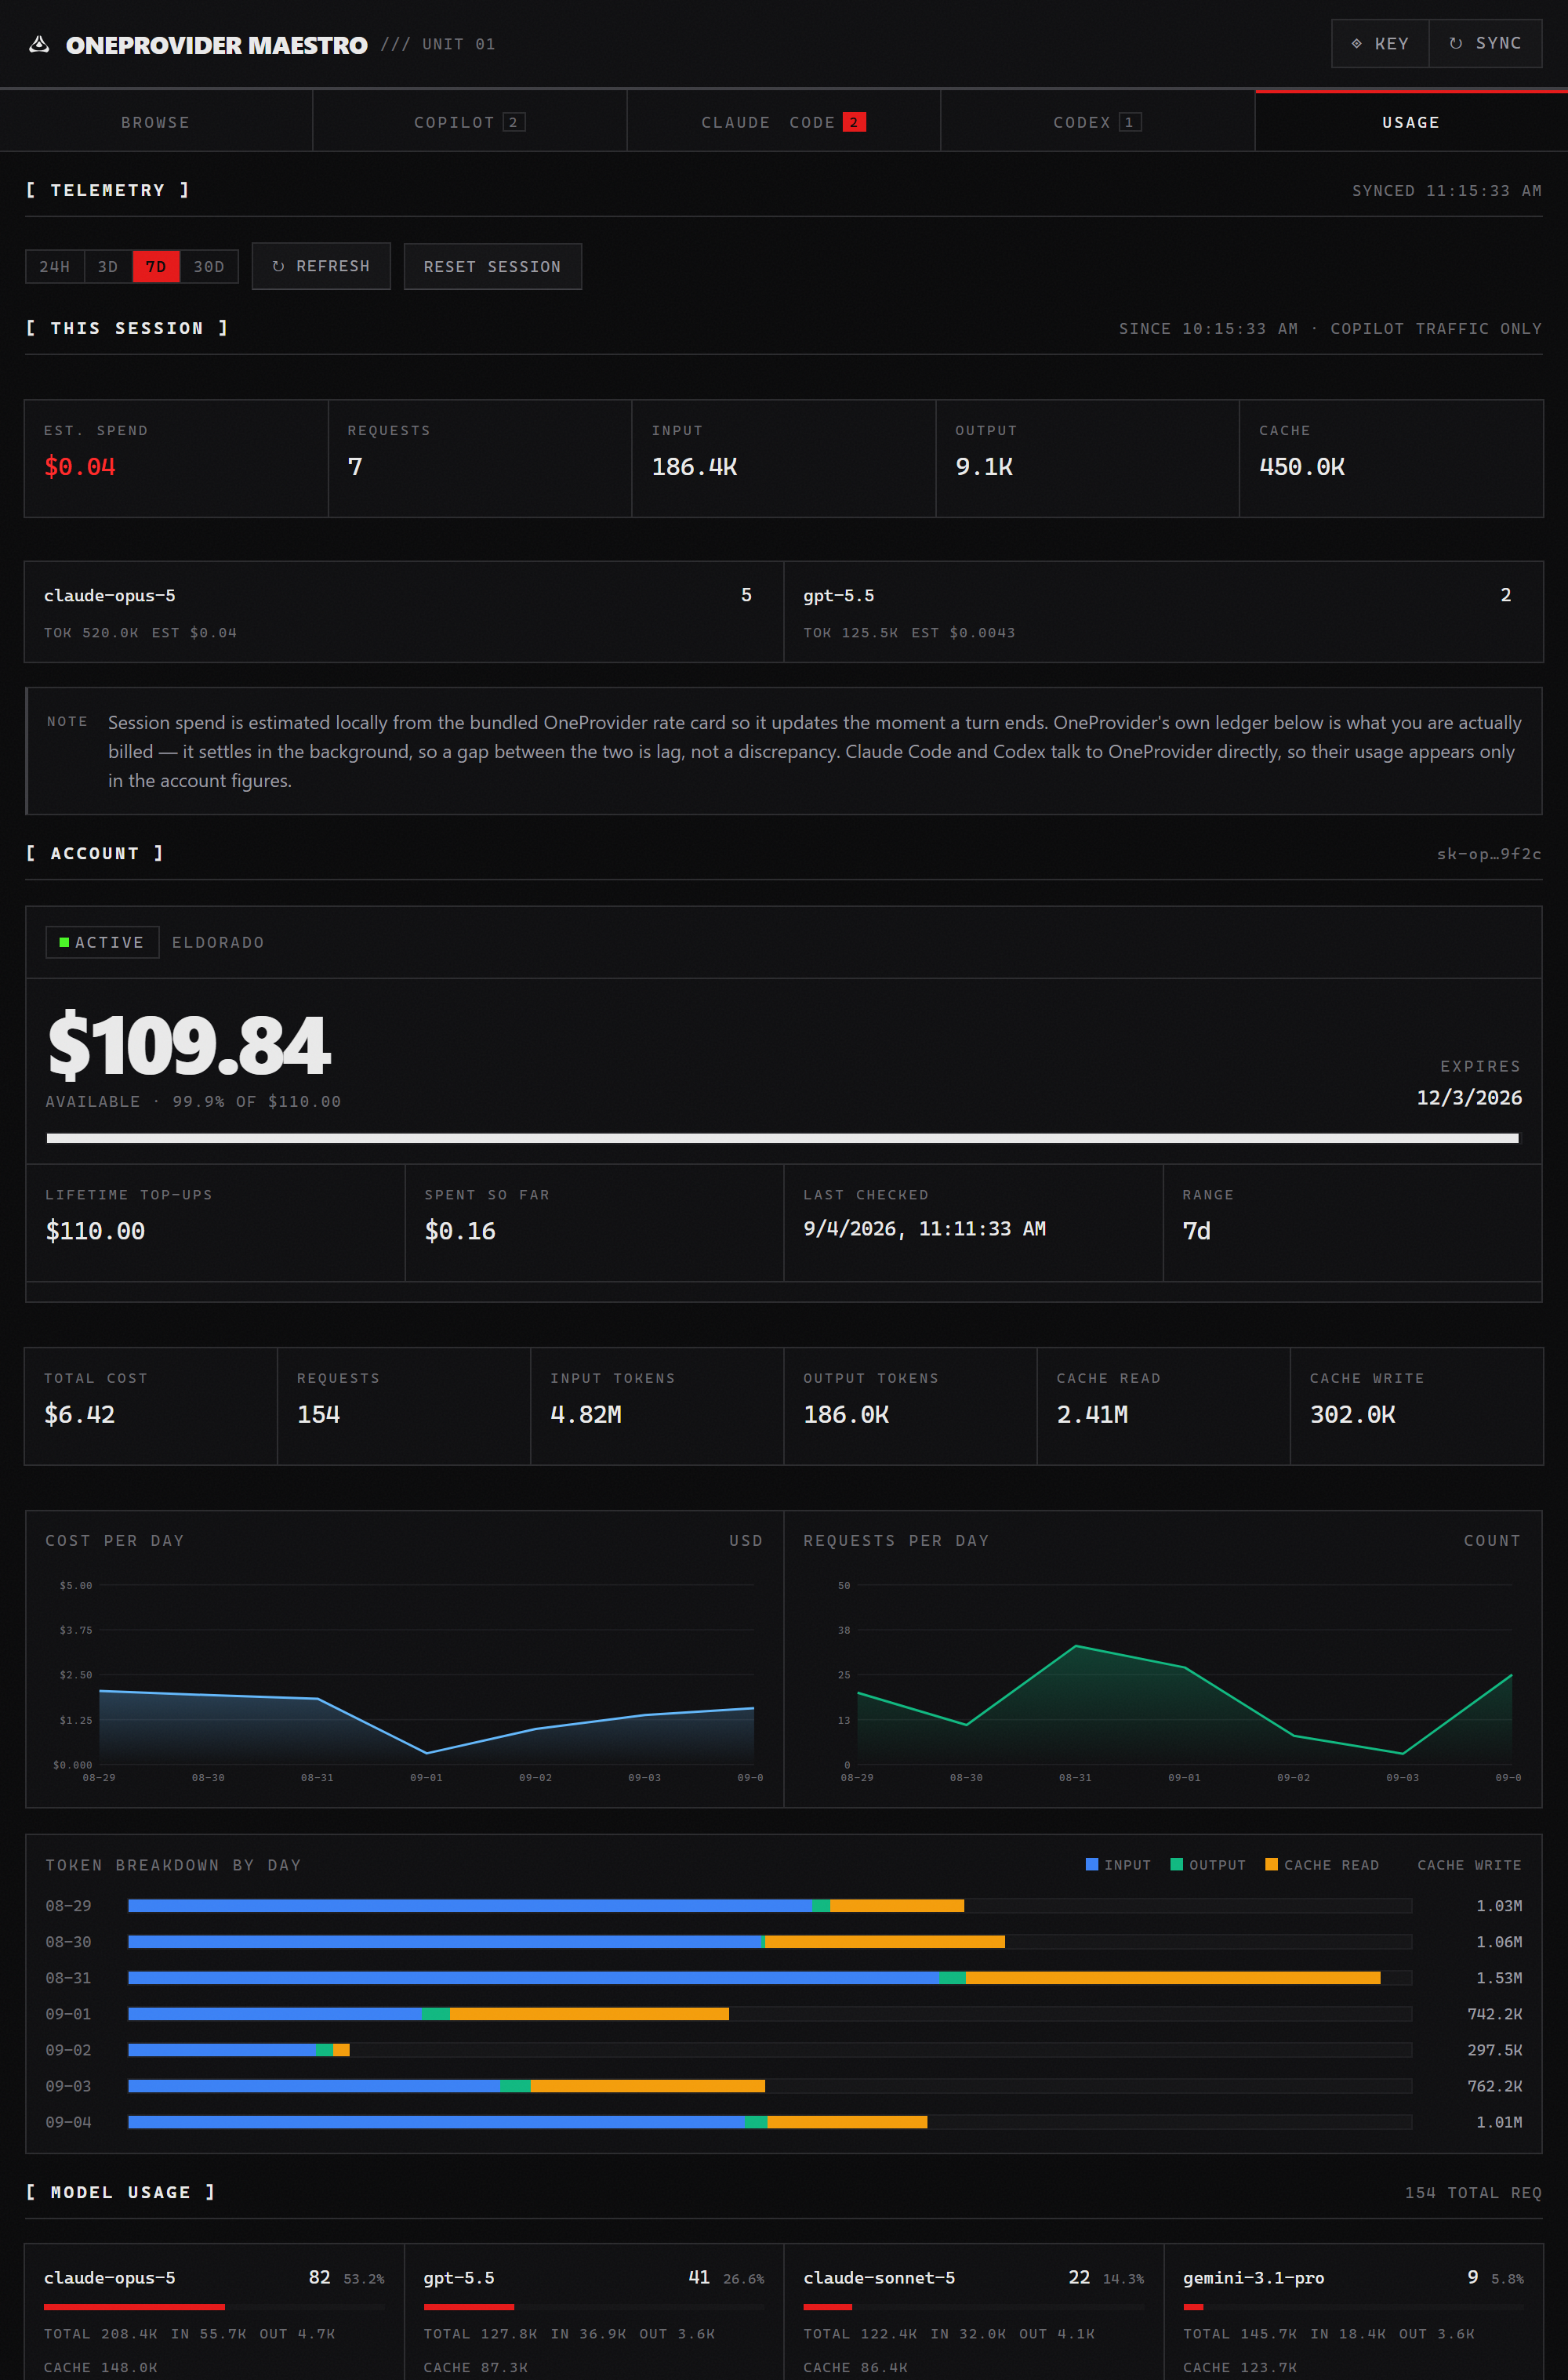Select the 7D time range

click(x=156, y=266)
